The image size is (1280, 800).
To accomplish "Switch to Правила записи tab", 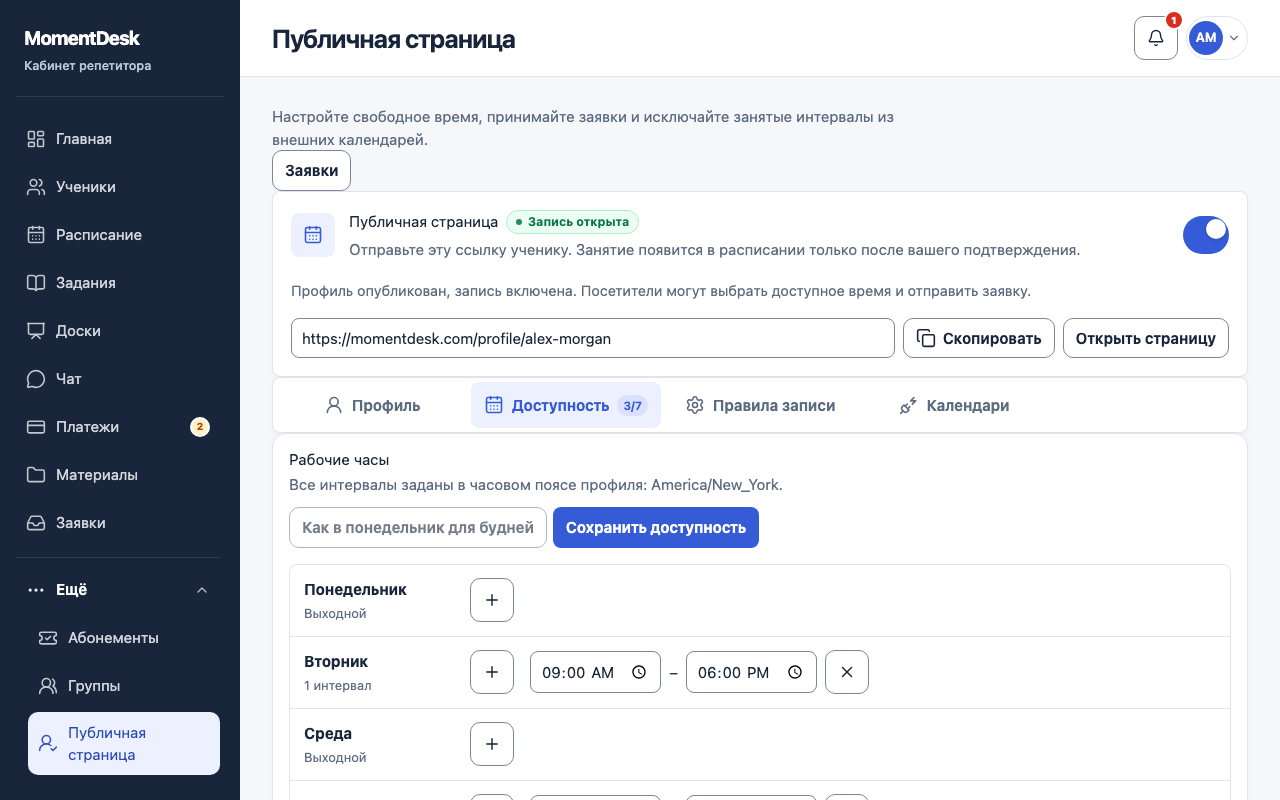I will click(x=760, y=405).
